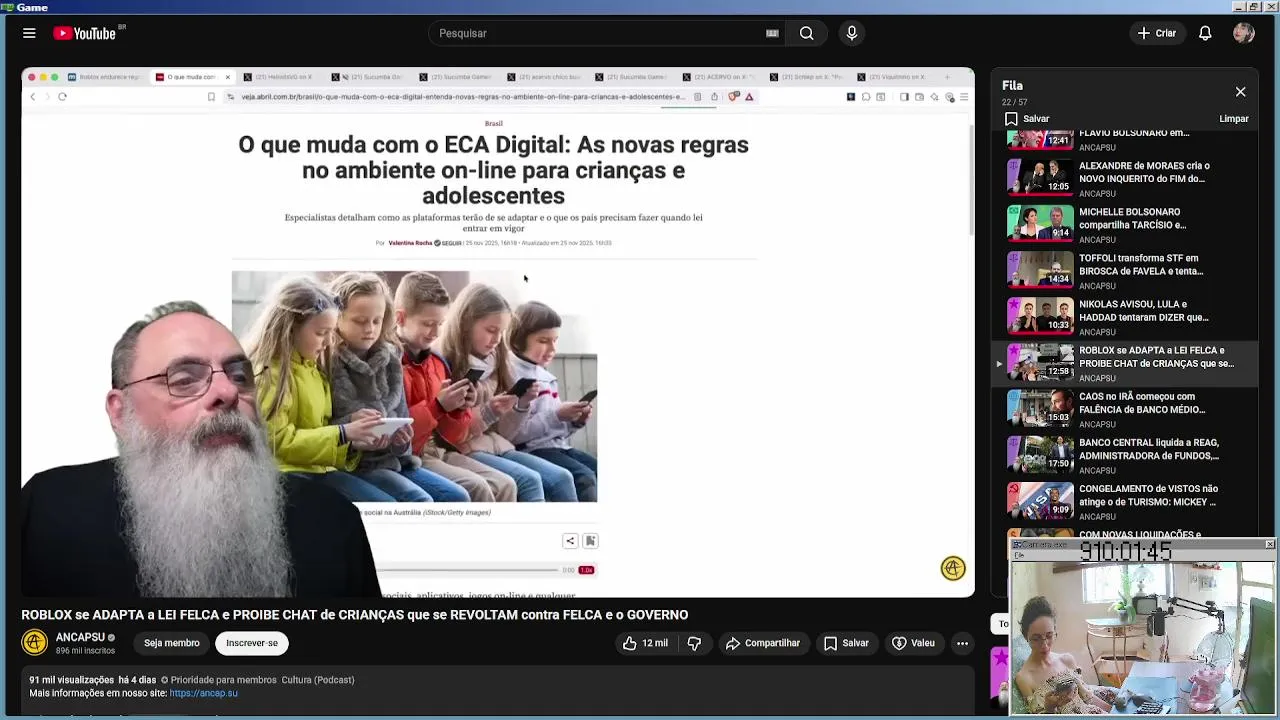Click the magnifier search button
Image resolution: width=1280 pixels, height=720 pixels.
806,33
